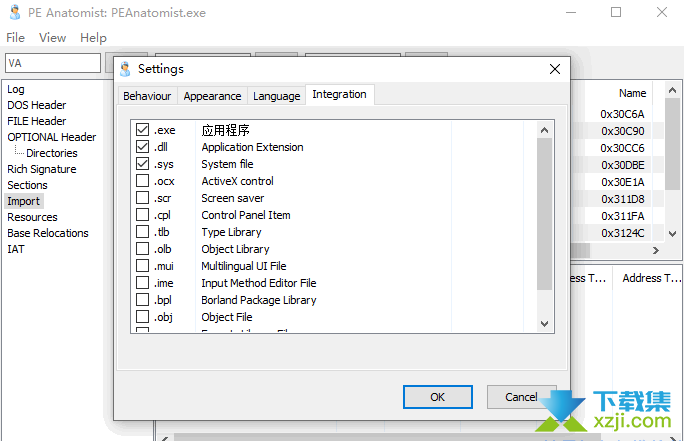Image resolution: width=684 pixels, height=441 pixels.
Task: Select FILE Header in the tree
Action: click(37, 121)
